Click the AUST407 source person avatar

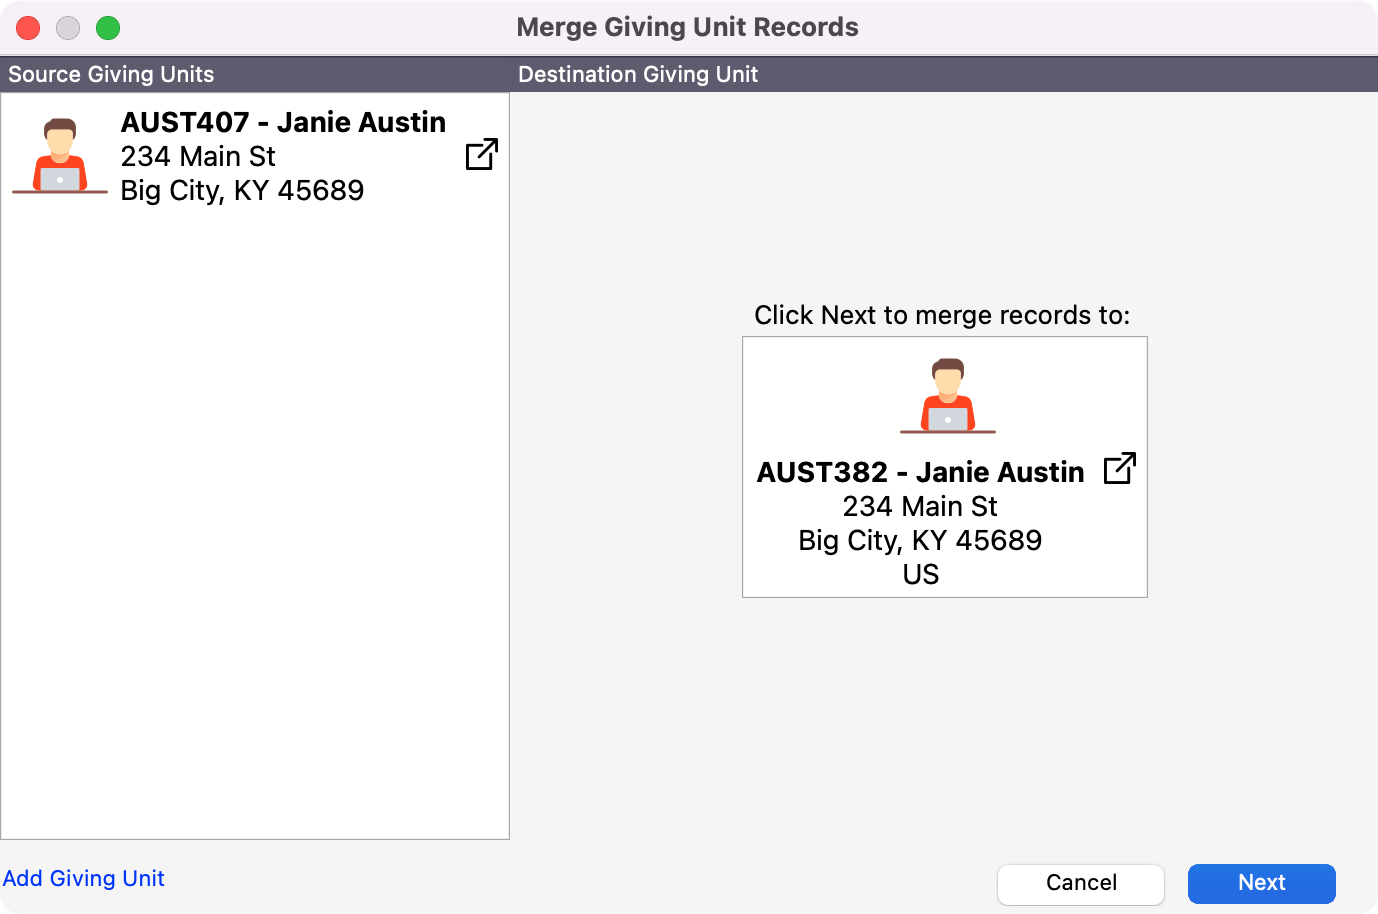pyautogui.click(x=60, y=156)
